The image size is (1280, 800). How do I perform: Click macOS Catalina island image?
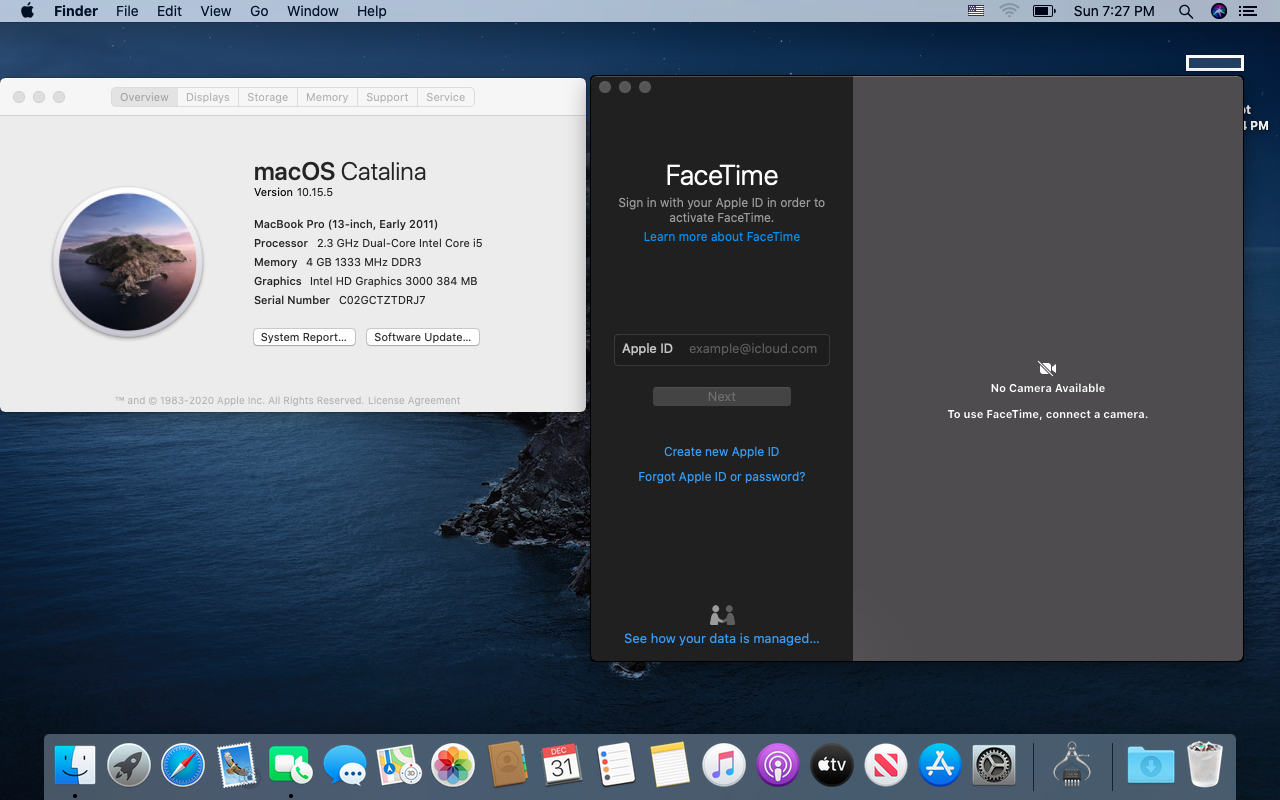(x=128, y=262)
